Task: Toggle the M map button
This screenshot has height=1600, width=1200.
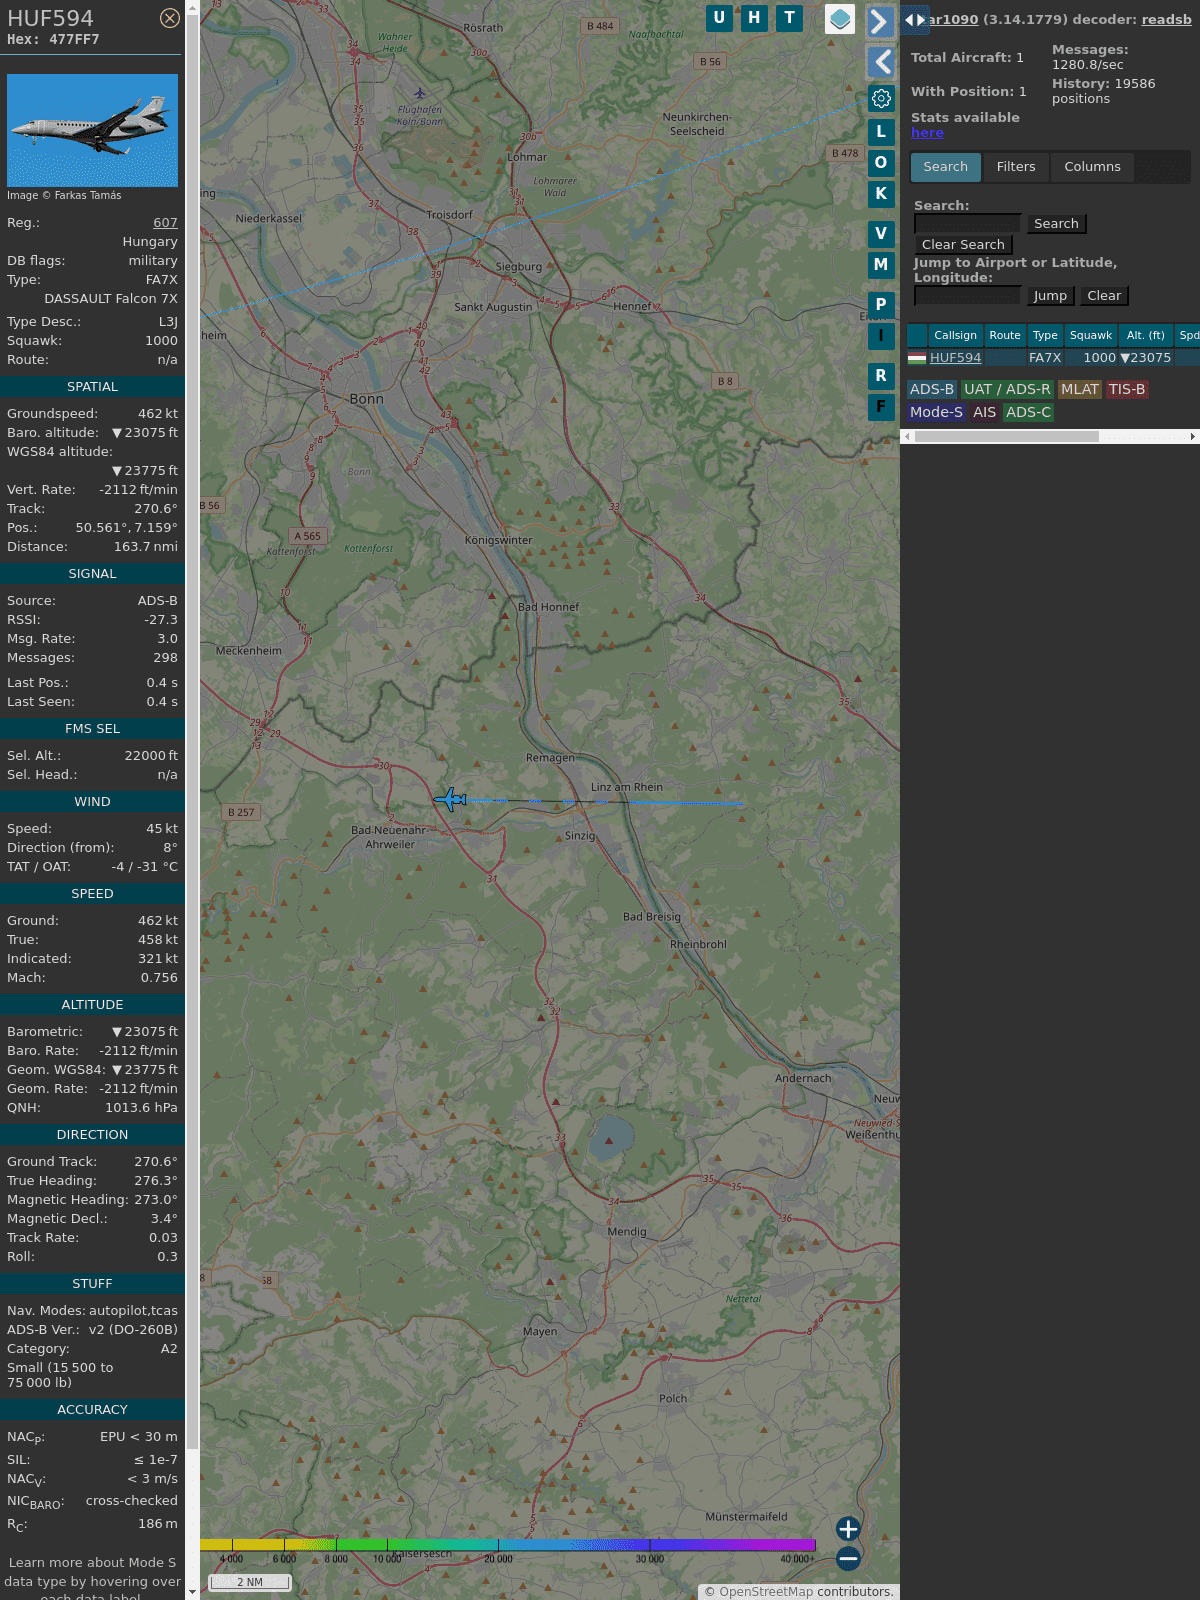Action: coord(881,265)
